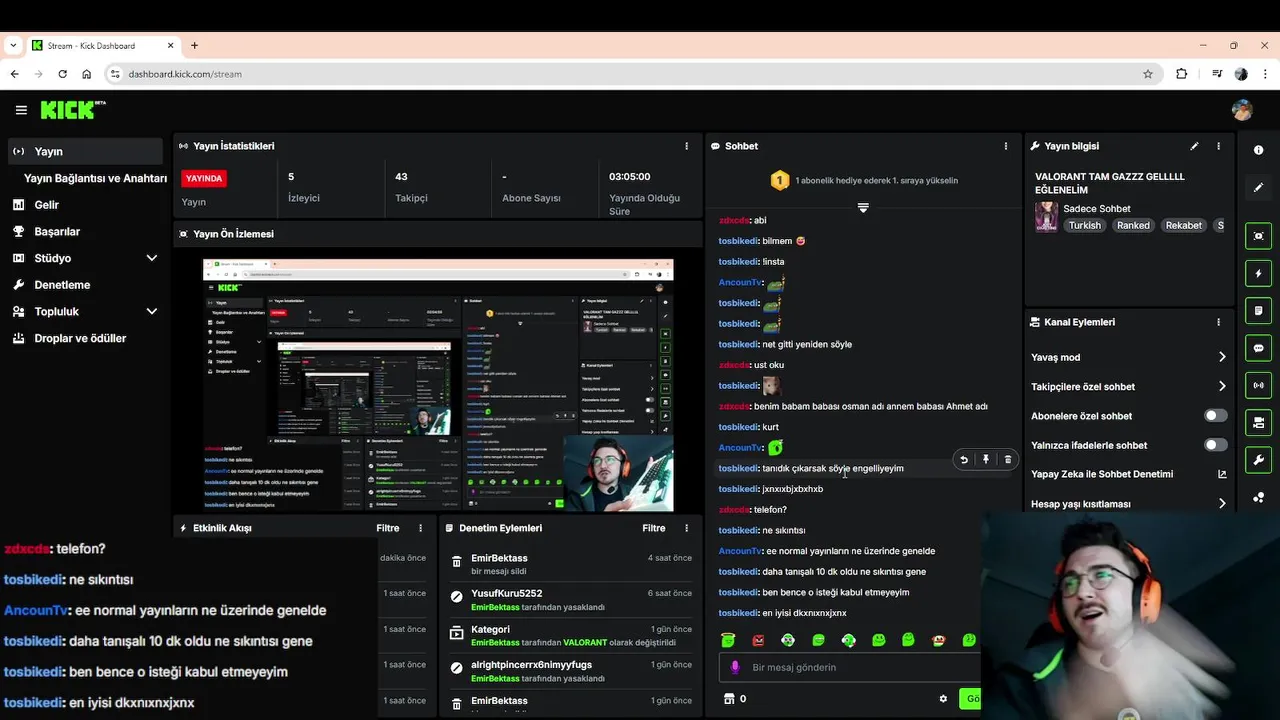
Task: Expand the Stüdyo sidebar section
Action: tap(152, 258)
